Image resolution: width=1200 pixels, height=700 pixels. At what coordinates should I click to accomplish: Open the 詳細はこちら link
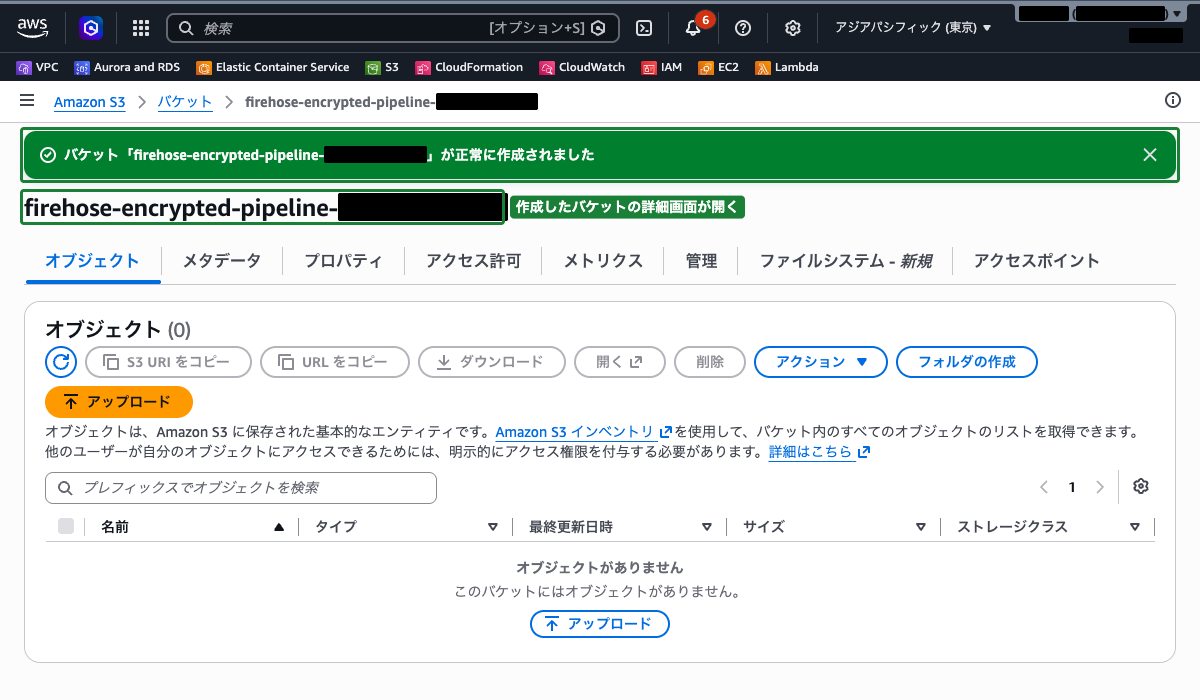tap(819, 452)
